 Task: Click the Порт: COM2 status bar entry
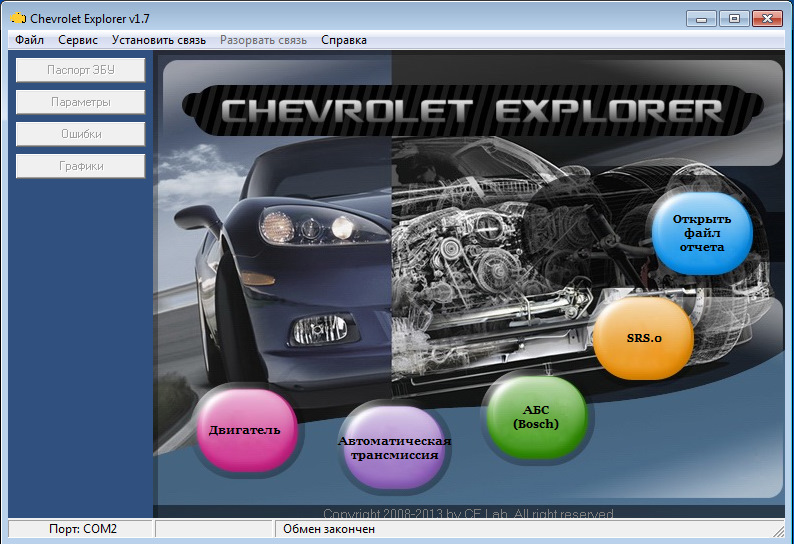[x=81, y=529]
